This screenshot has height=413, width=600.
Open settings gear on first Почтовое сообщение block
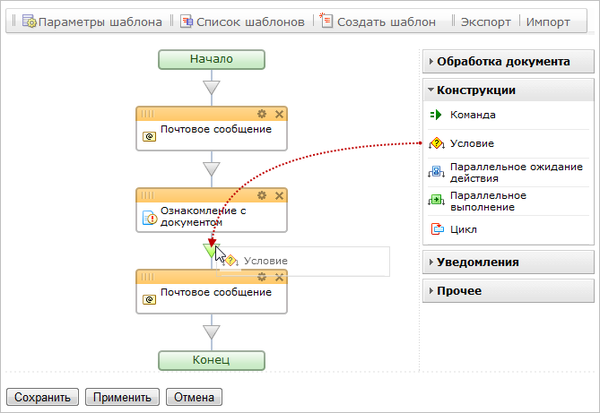[262, 114]
